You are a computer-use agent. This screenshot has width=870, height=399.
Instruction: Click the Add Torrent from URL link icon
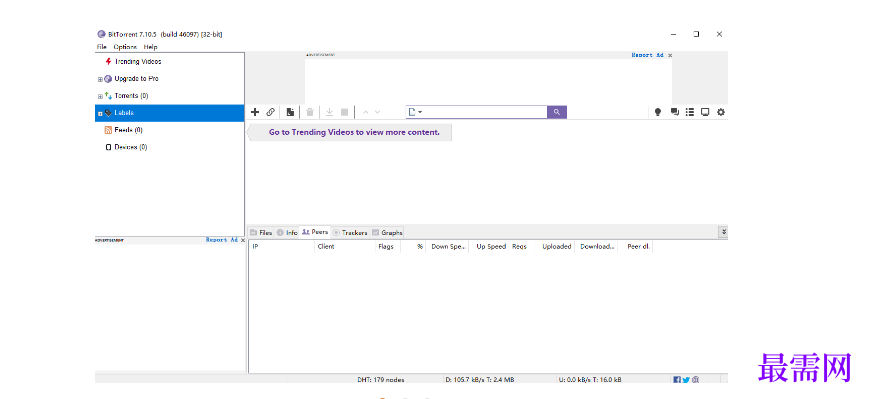click(x=270, y=112)
